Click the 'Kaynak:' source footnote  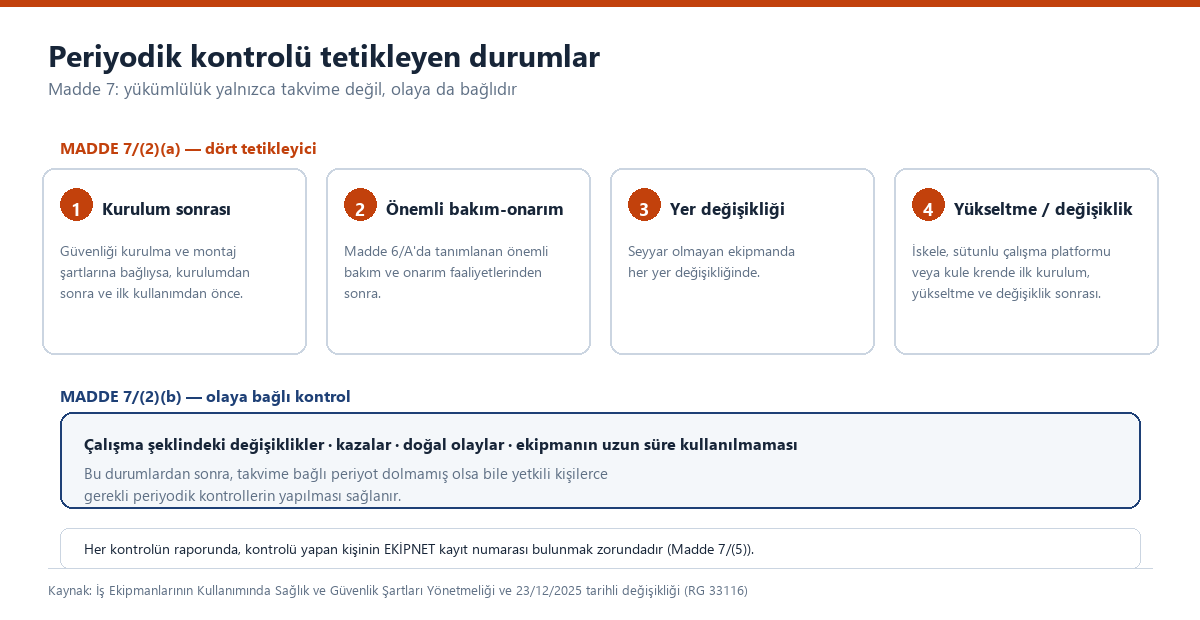398,591
